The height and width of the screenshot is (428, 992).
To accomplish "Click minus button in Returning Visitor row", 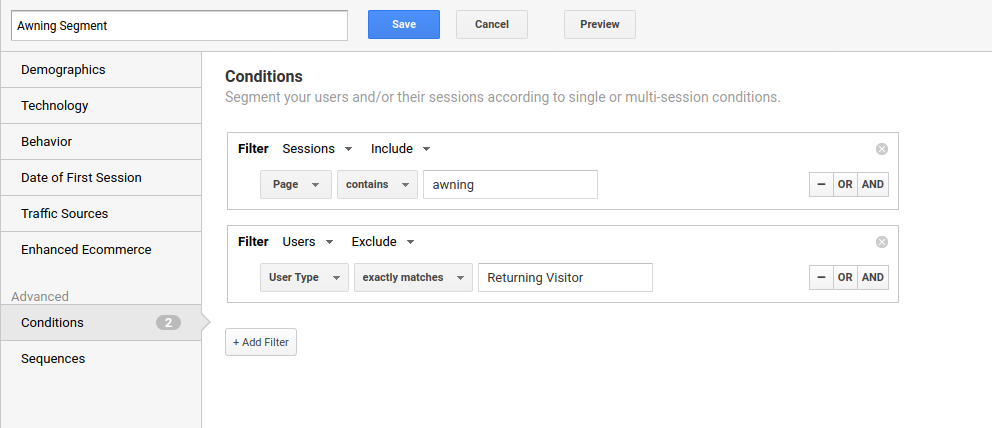I will 821,278.
